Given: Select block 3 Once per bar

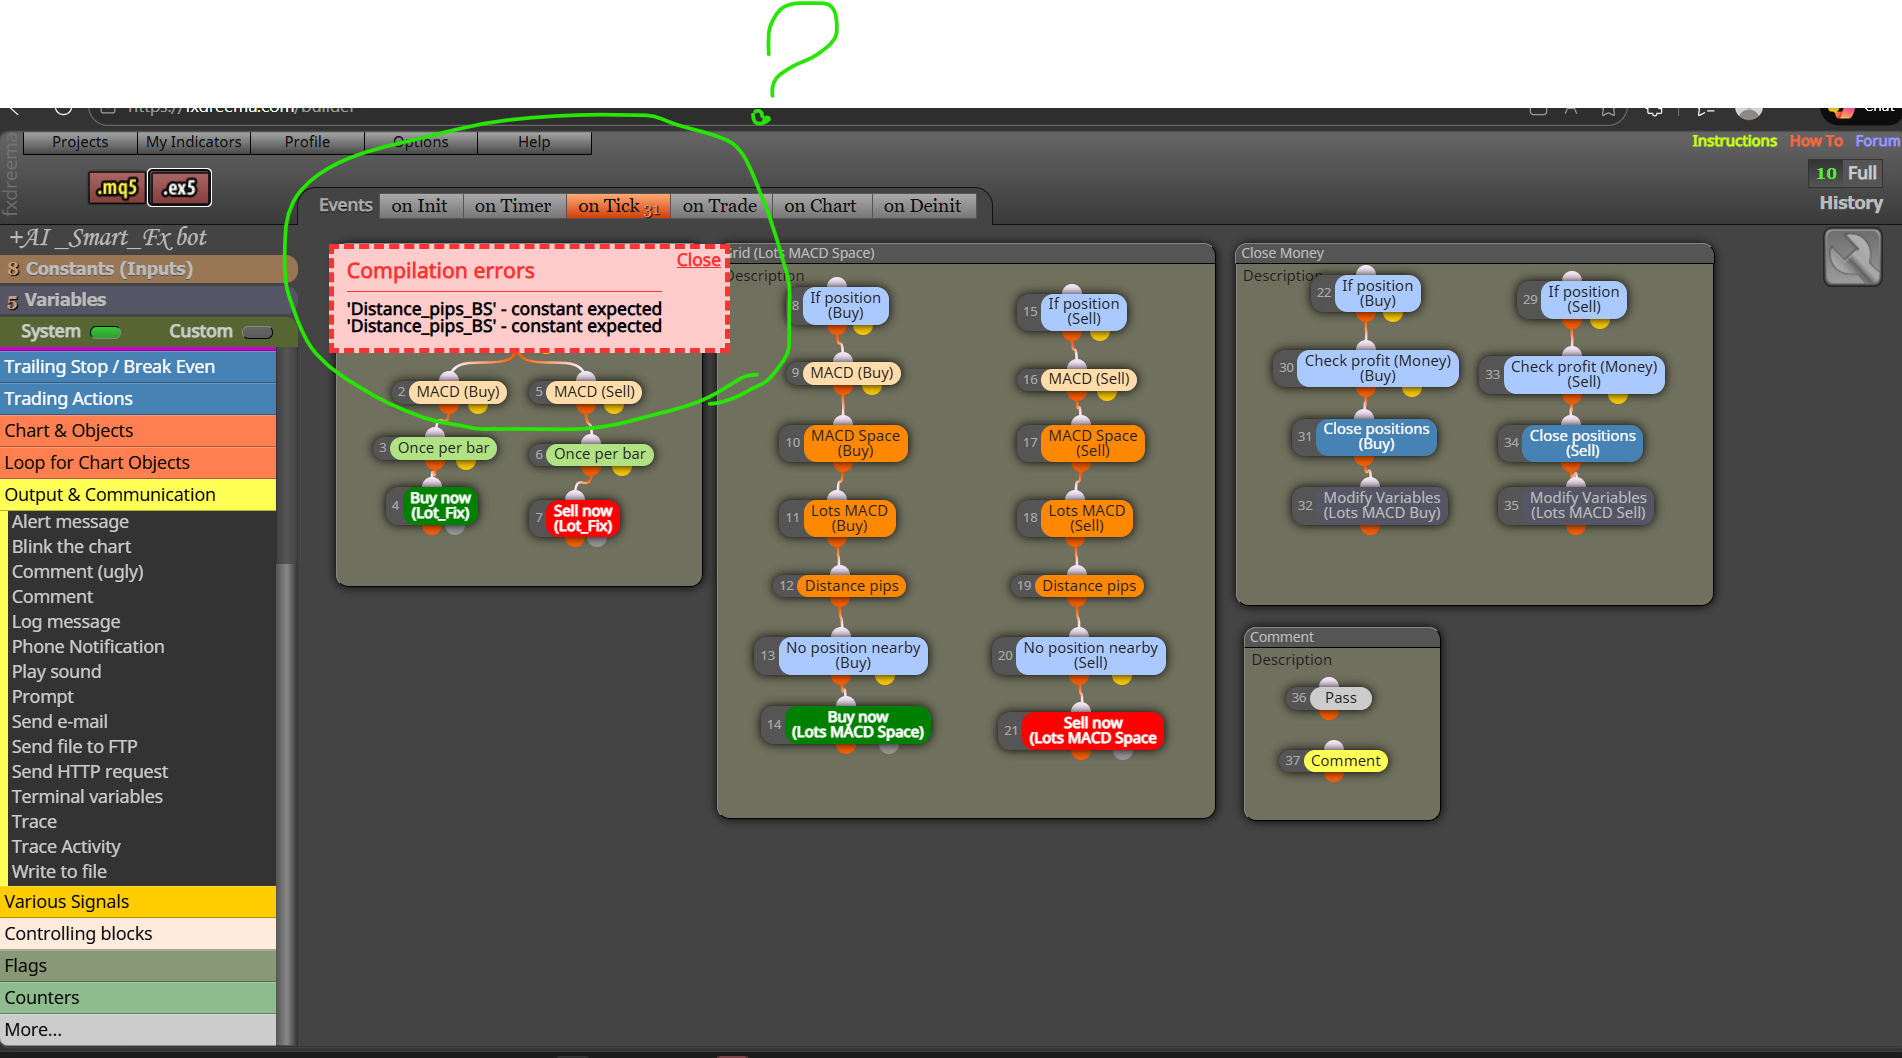Looking at the screenshot, I should click(x=443, y=448).
